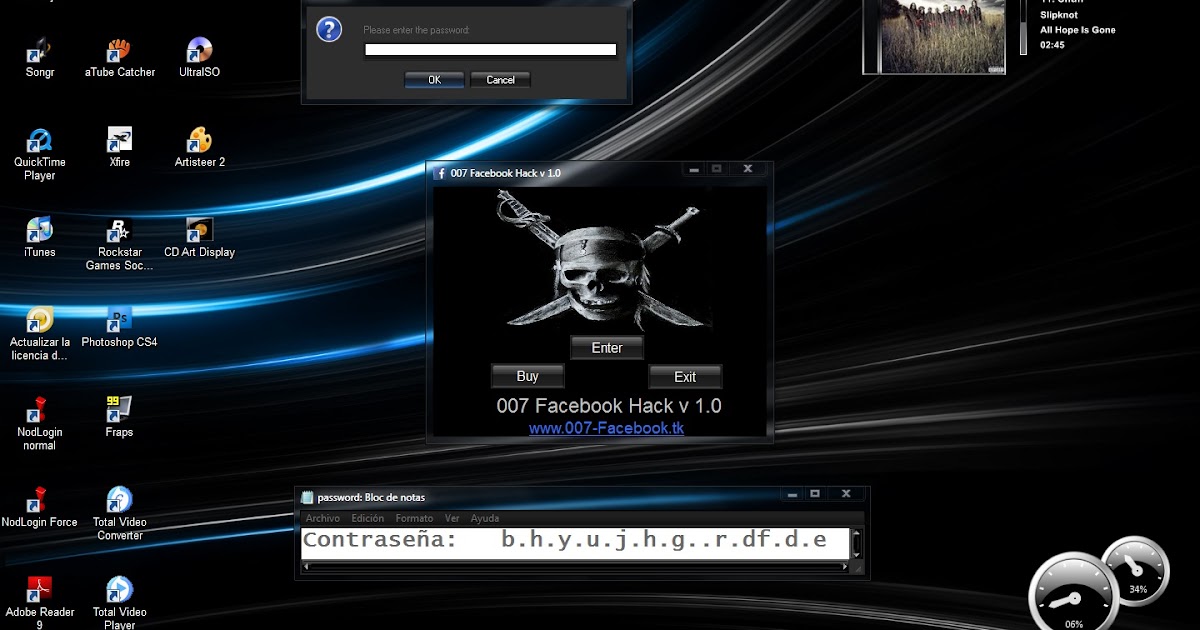
Task: Open the Adobe Reader 9 shortcut
Action: coord(40,603)
